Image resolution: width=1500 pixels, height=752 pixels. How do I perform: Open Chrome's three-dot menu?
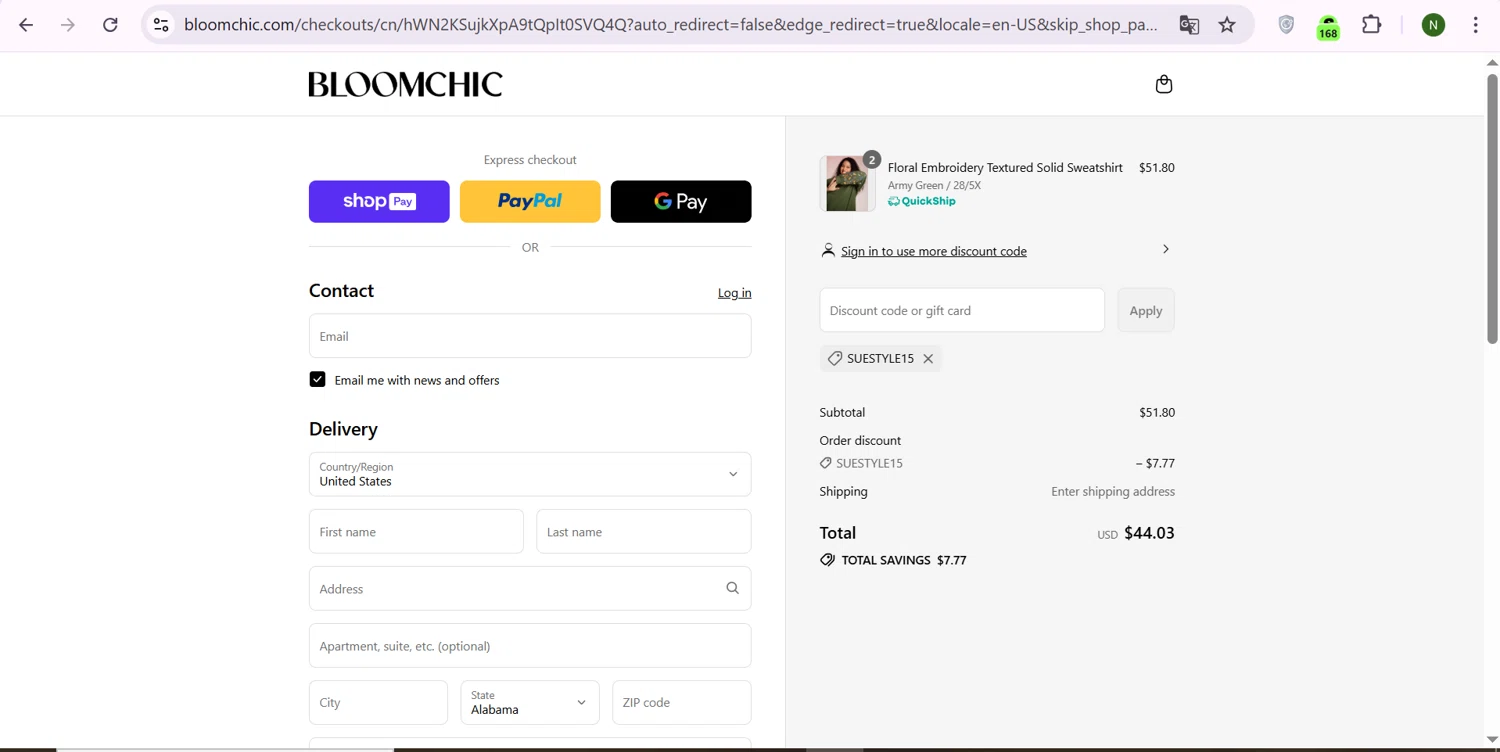pos(1476,25)
